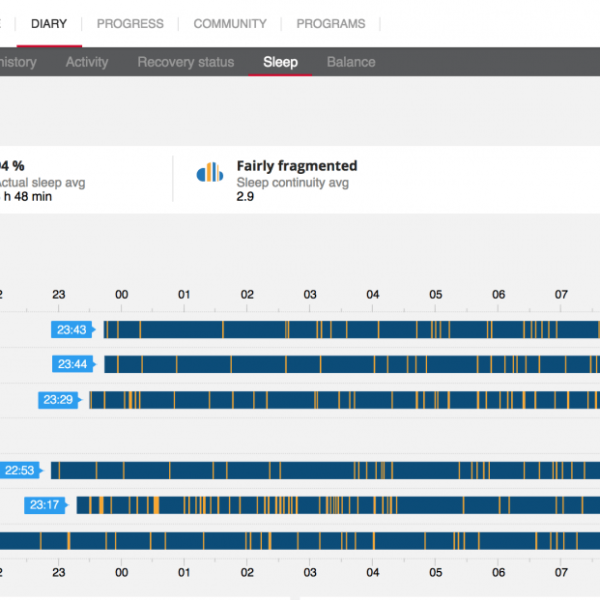Select the 23:44 sleep start marker
Screen dimensions: 600x600
(73, 364)
